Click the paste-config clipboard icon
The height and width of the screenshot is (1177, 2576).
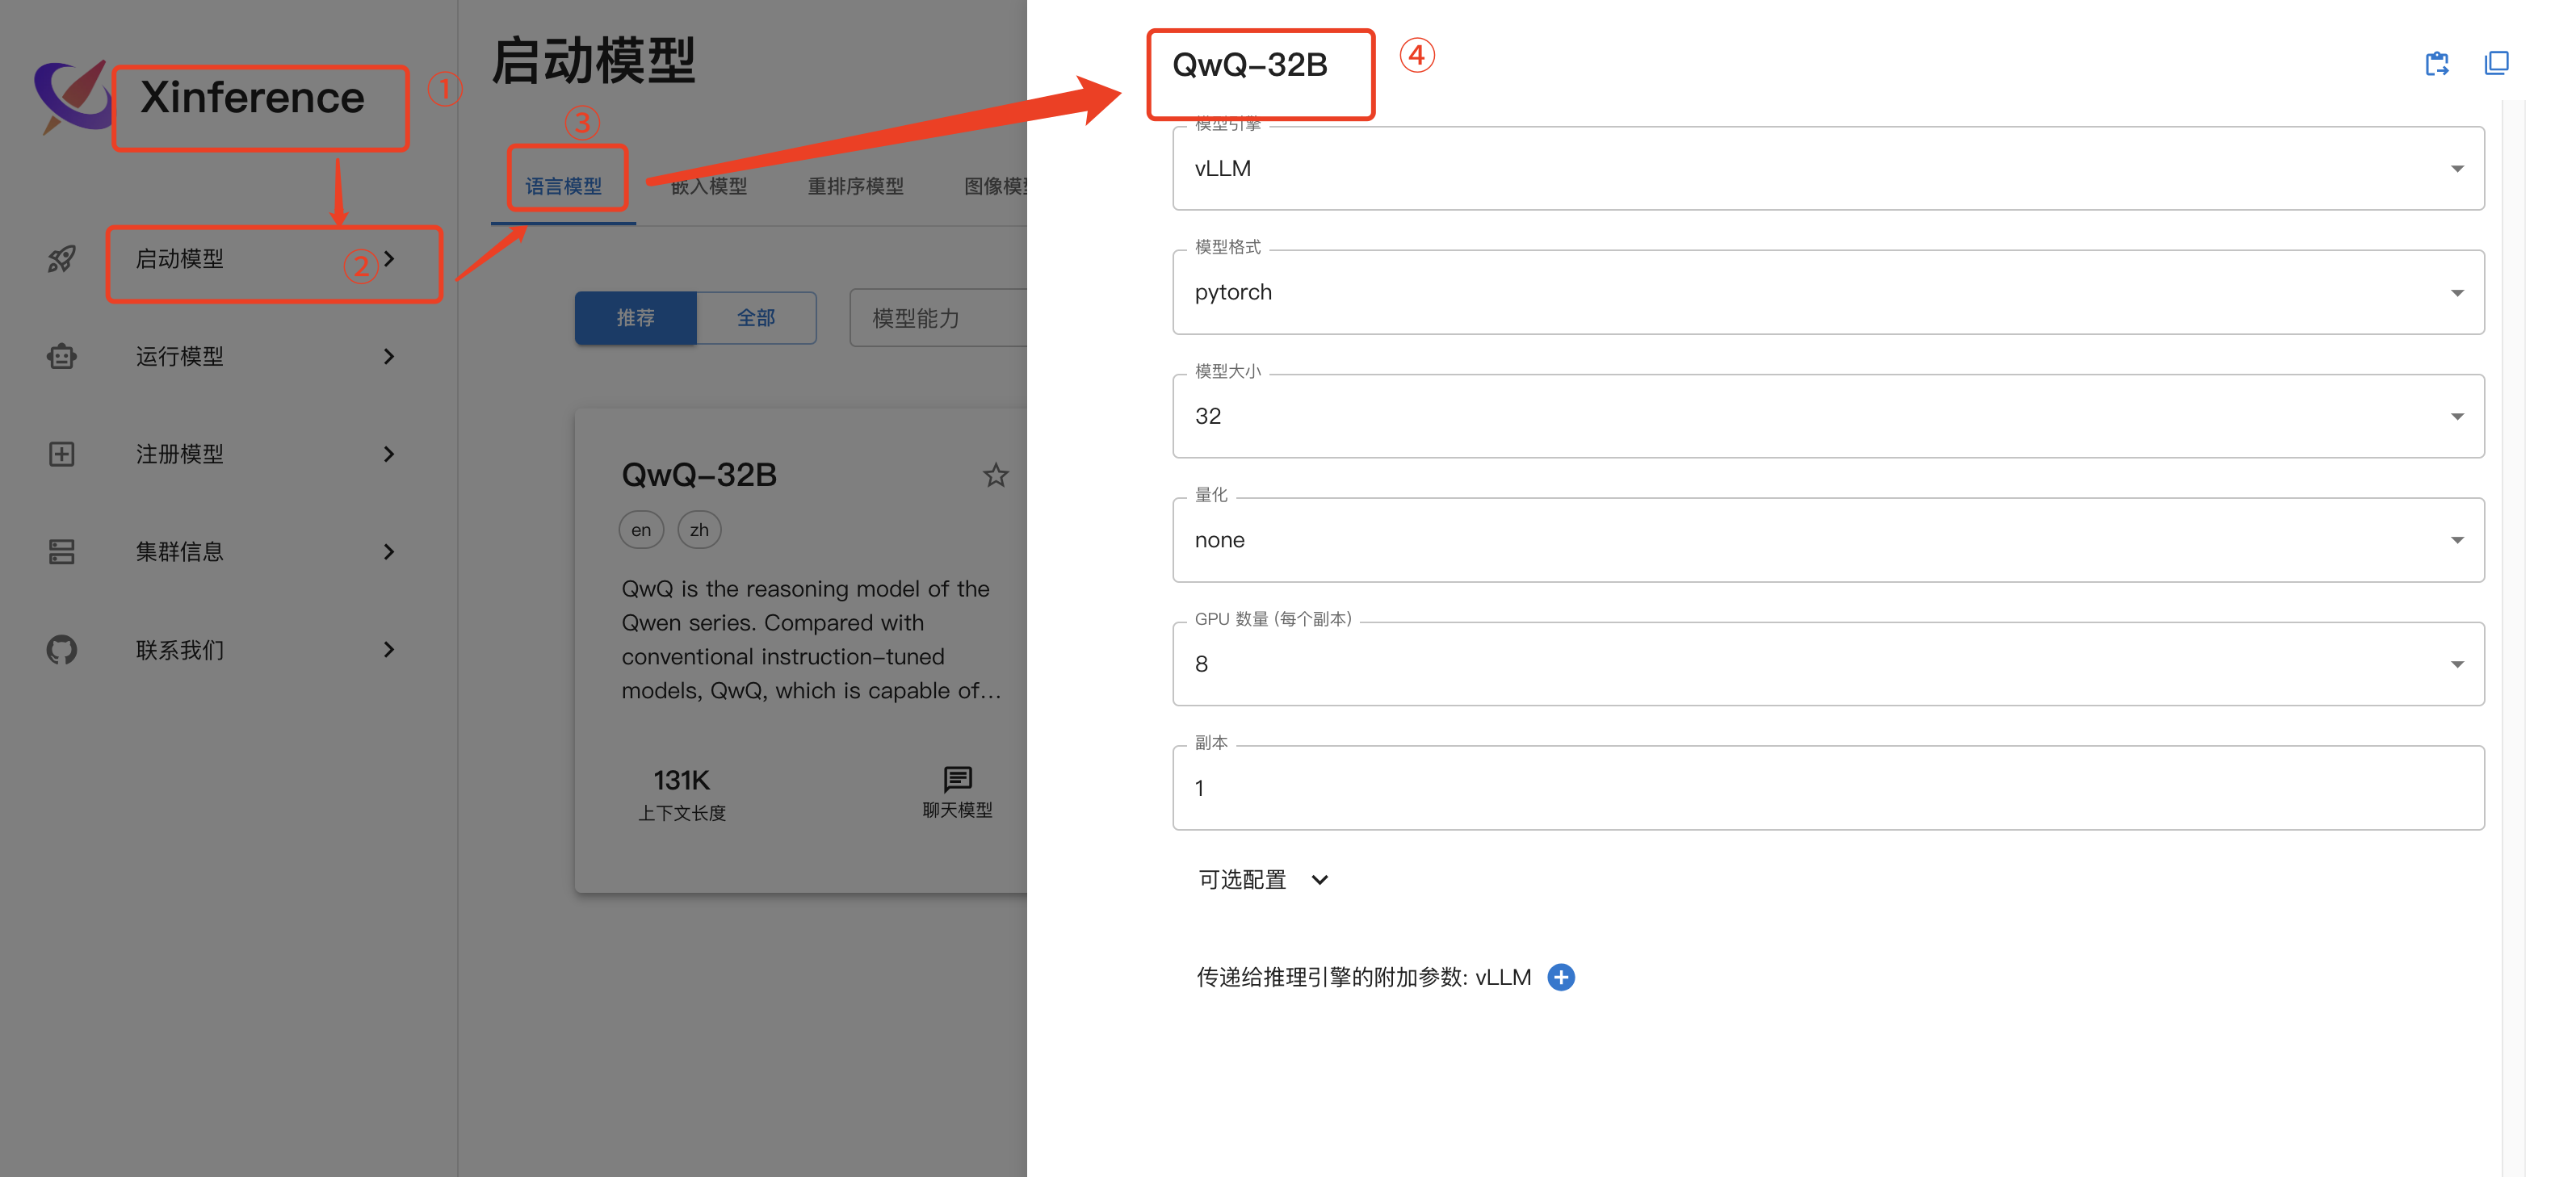tap(2437, 64)
